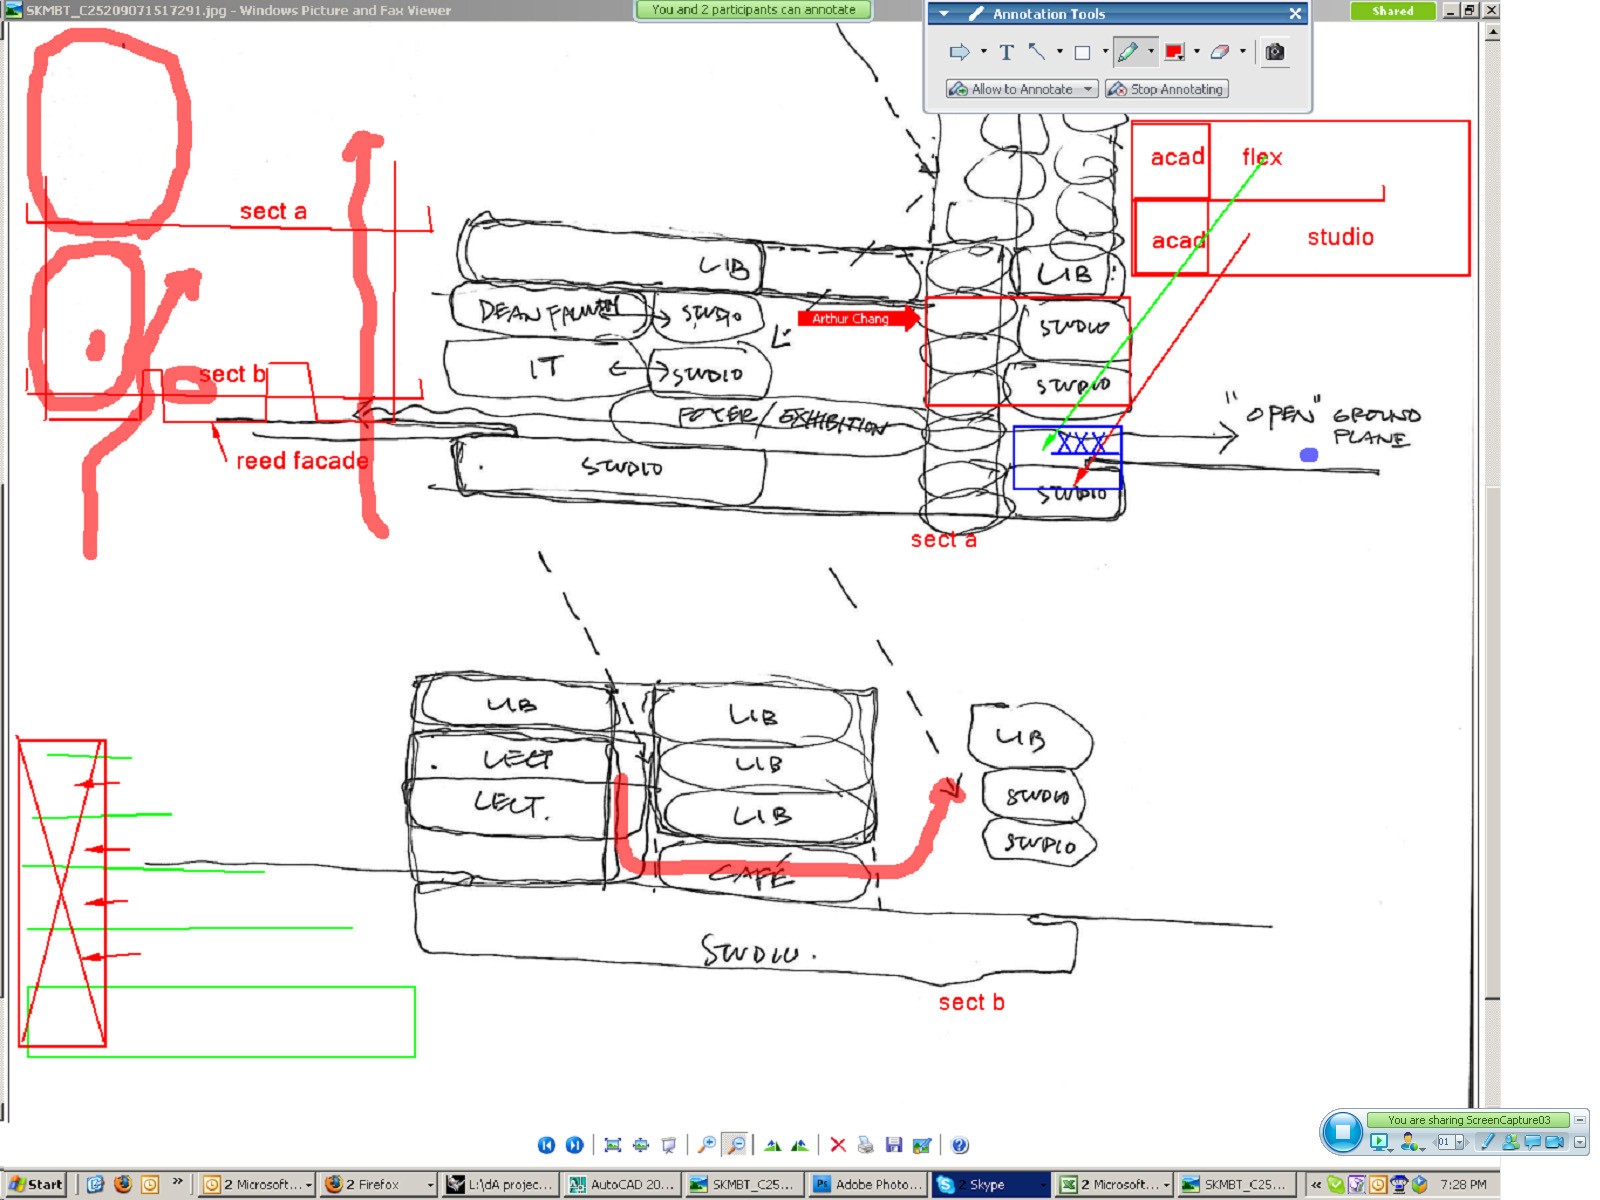Print the image using printer icon

tap(866, 1145)
